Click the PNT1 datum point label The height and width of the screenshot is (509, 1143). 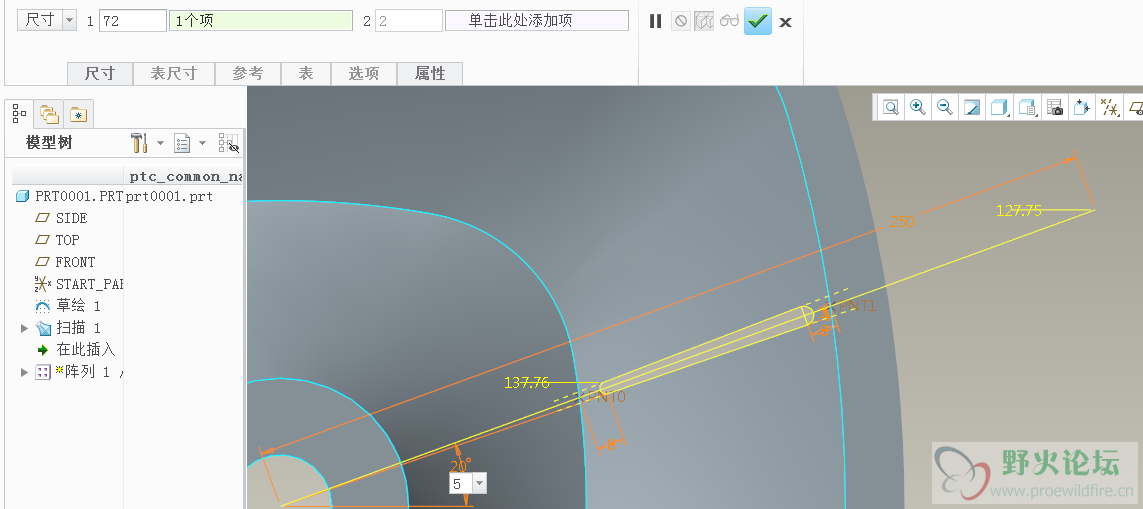click(x=859, y=306)
